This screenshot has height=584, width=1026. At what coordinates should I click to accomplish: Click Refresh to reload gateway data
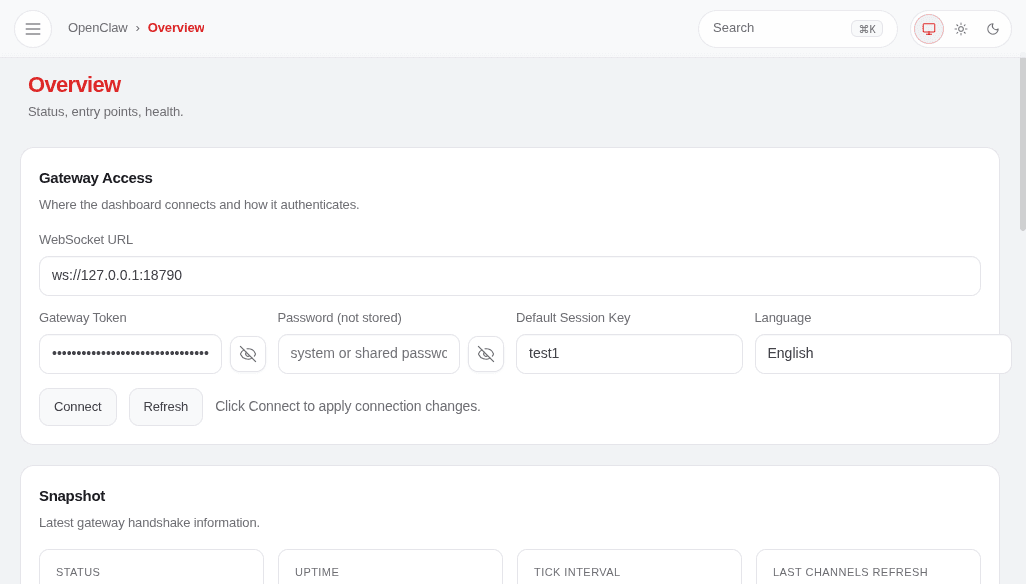click(x=165, y=406)
